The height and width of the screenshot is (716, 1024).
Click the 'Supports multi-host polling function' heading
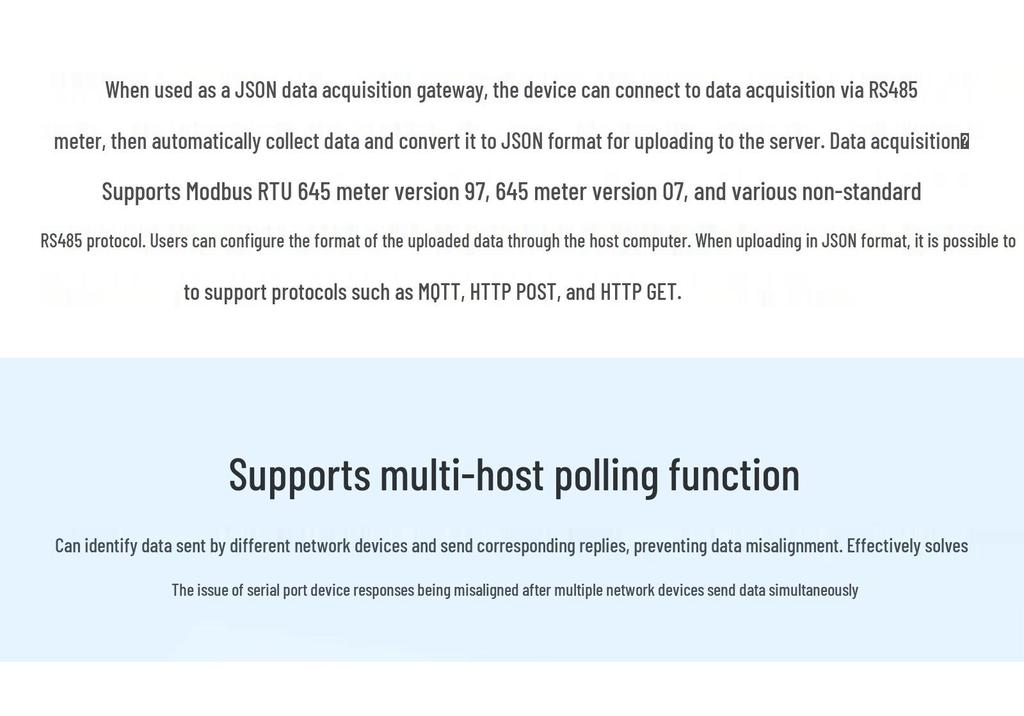(514, 476)
